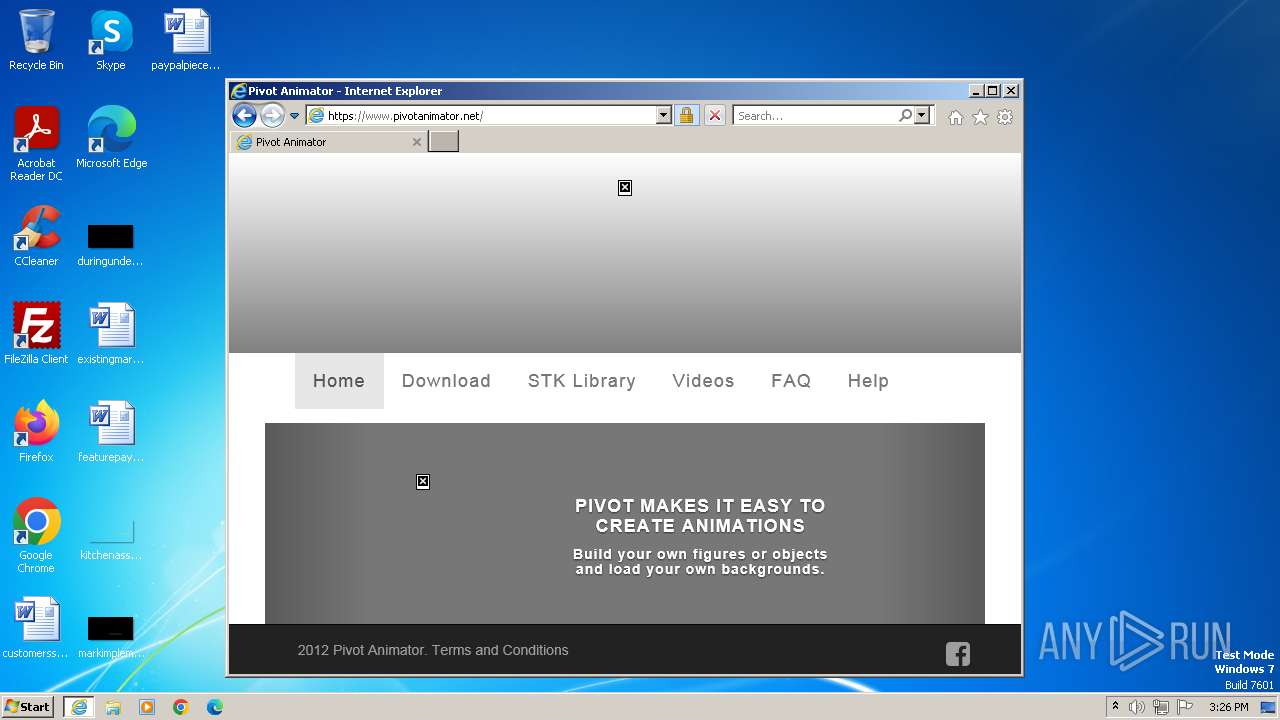Select the Pivot Animator tab
Screen dimensions: 1280x720
coord(329,142)
